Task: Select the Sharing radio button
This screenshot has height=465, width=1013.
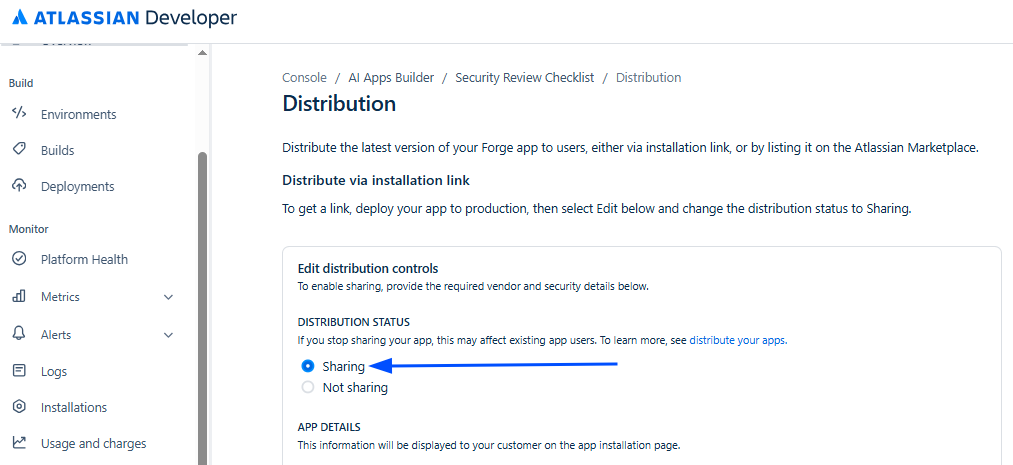Action: 308,366
